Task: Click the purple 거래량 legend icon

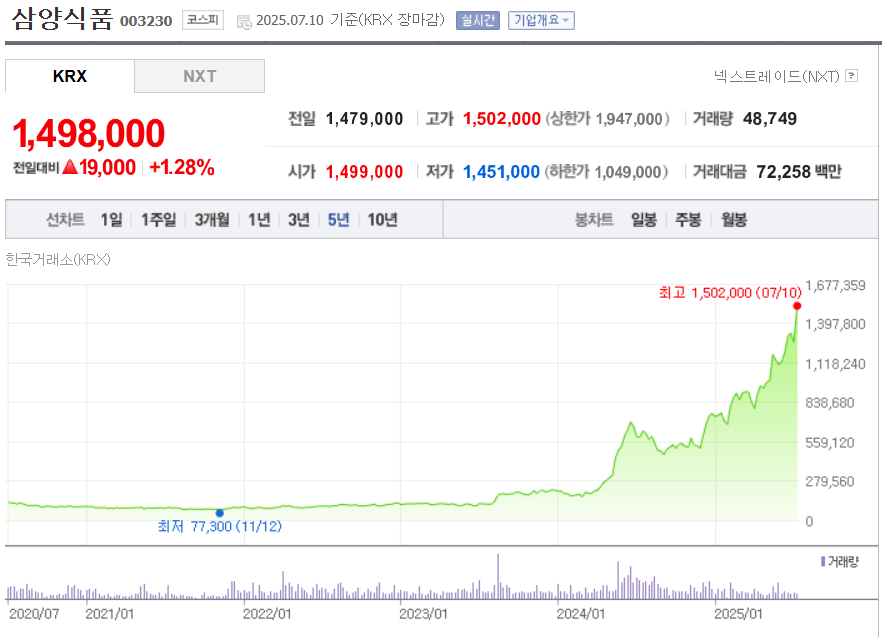Action: coord(822,562)
